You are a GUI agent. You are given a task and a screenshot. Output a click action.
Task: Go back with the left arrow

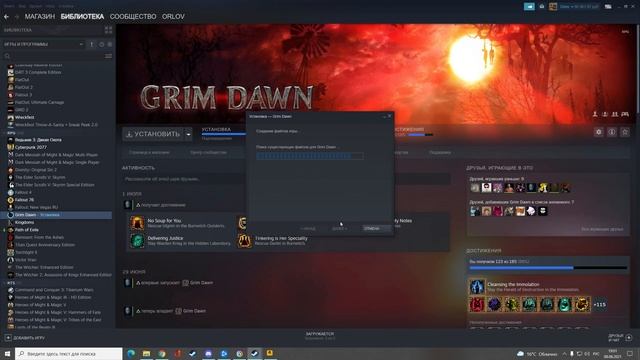coord(7,17)
